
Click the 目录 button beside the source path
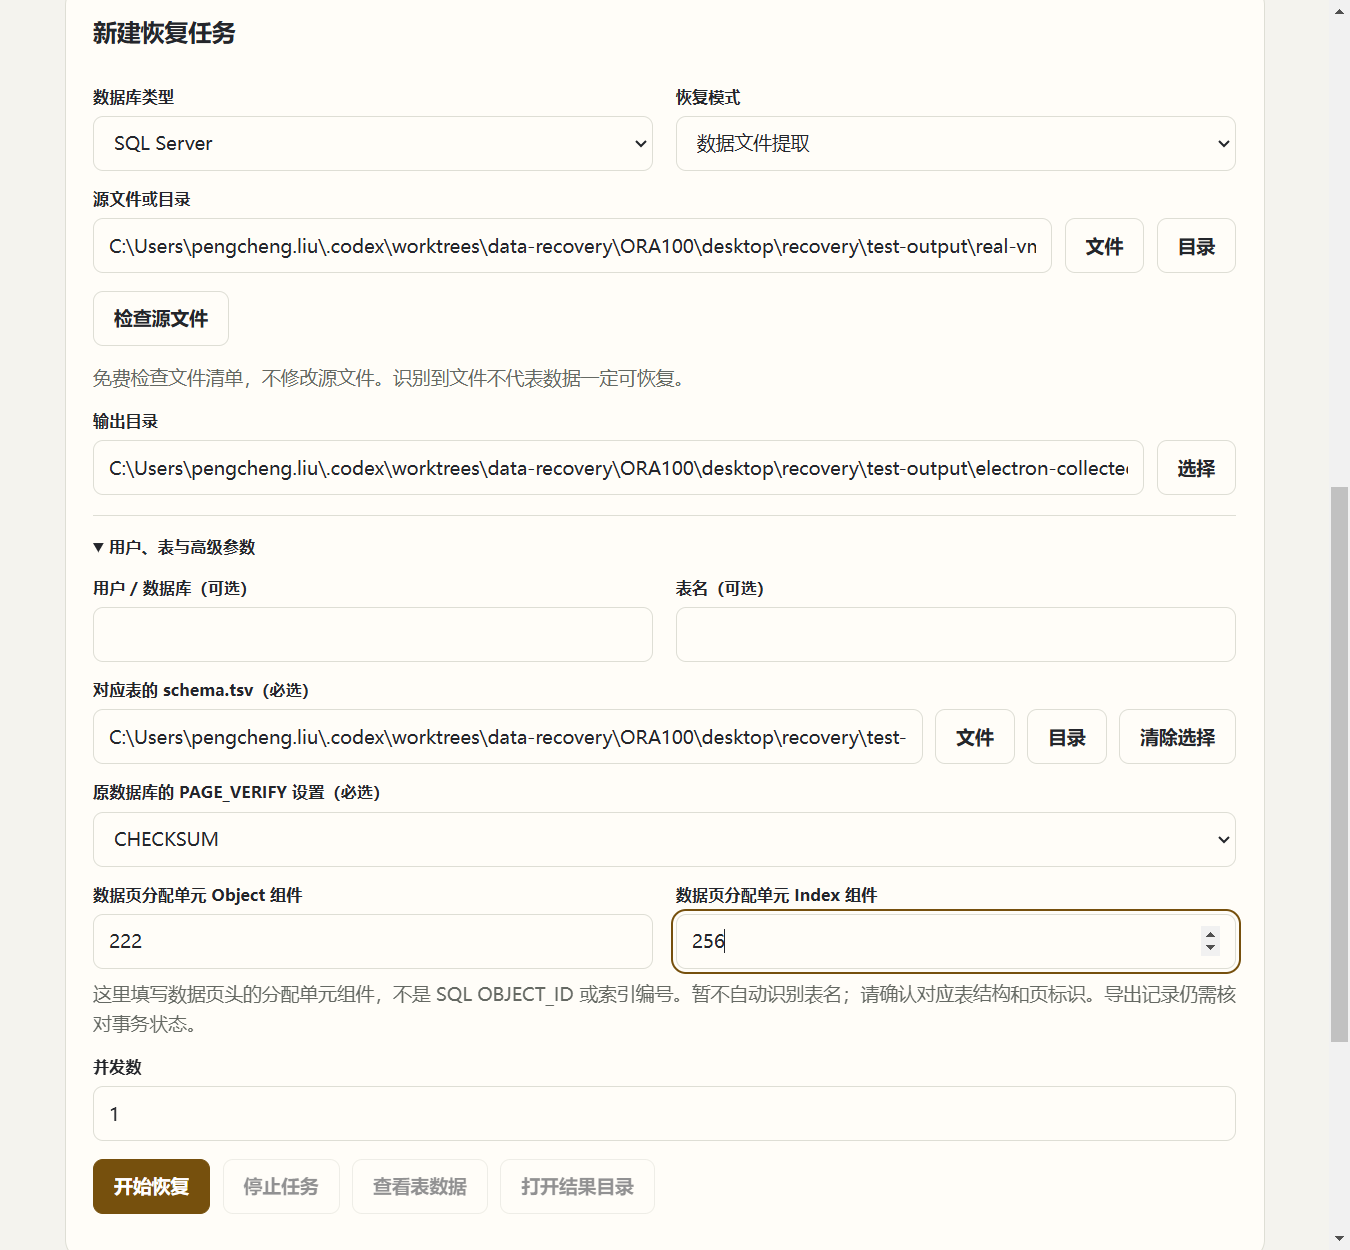pyautogui.click(x=1196, y=246)
